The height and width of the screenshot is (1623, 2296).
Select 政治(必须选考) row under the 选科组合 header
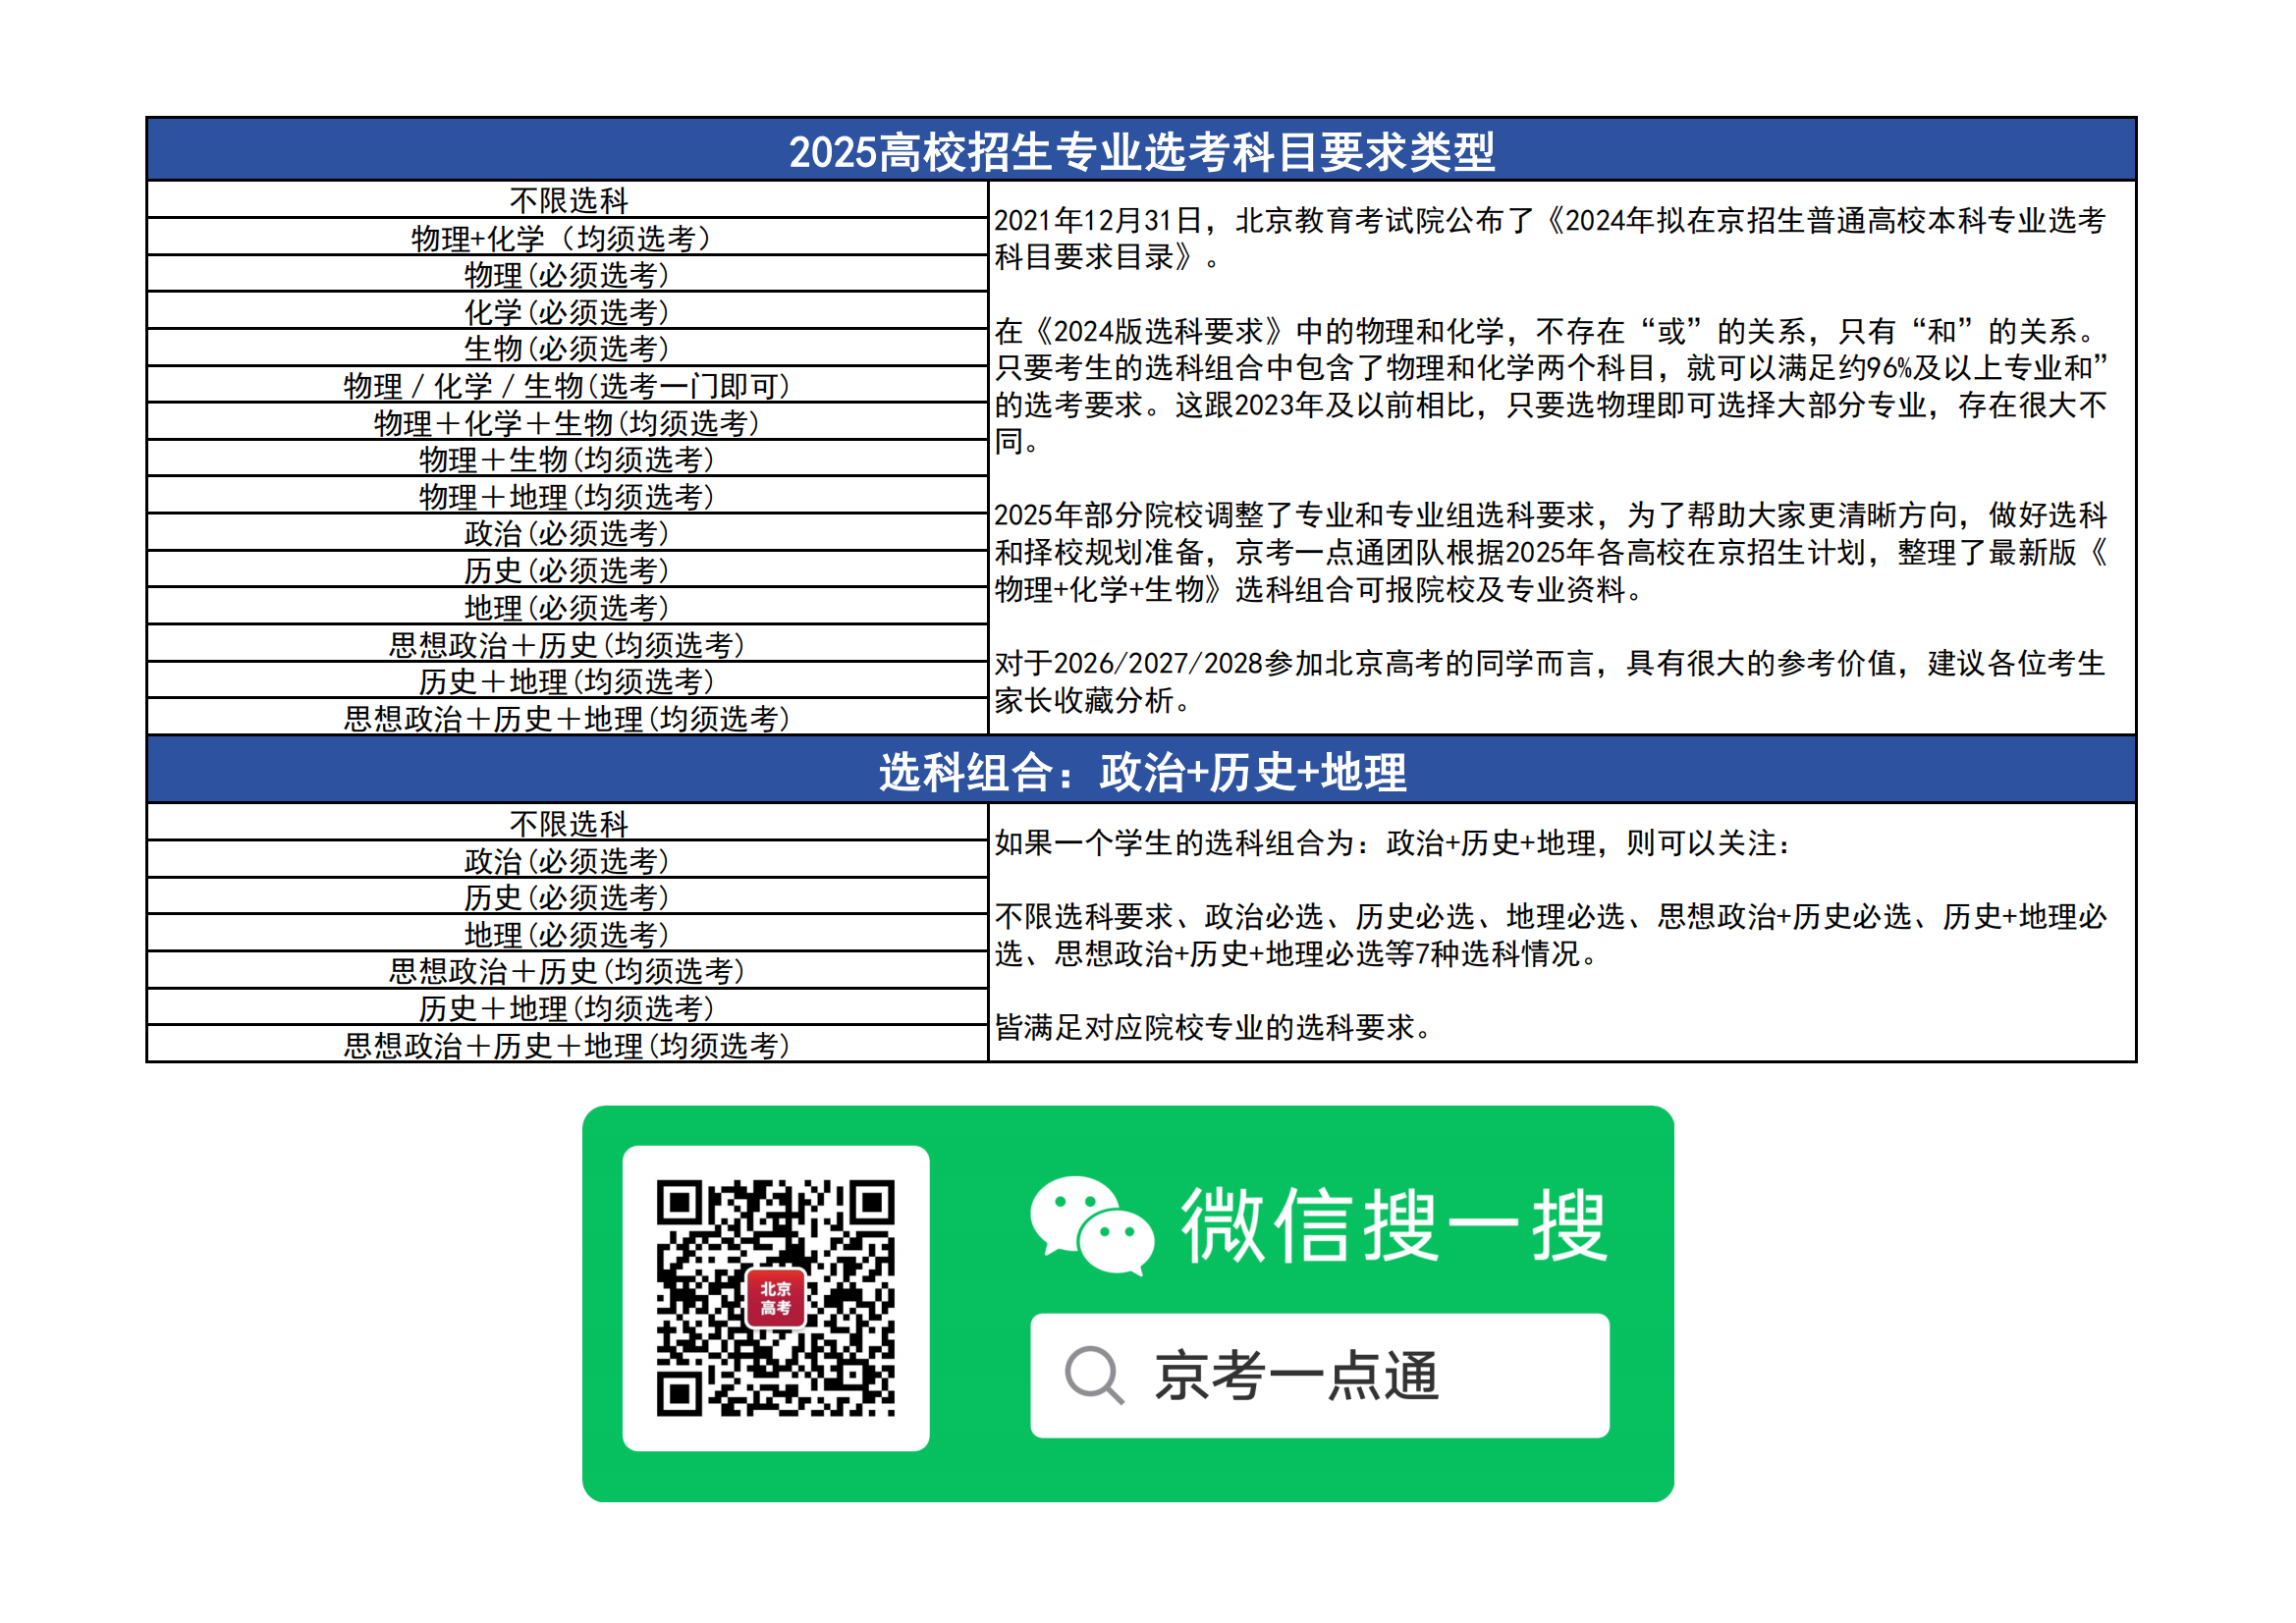[x=567, y=860]
